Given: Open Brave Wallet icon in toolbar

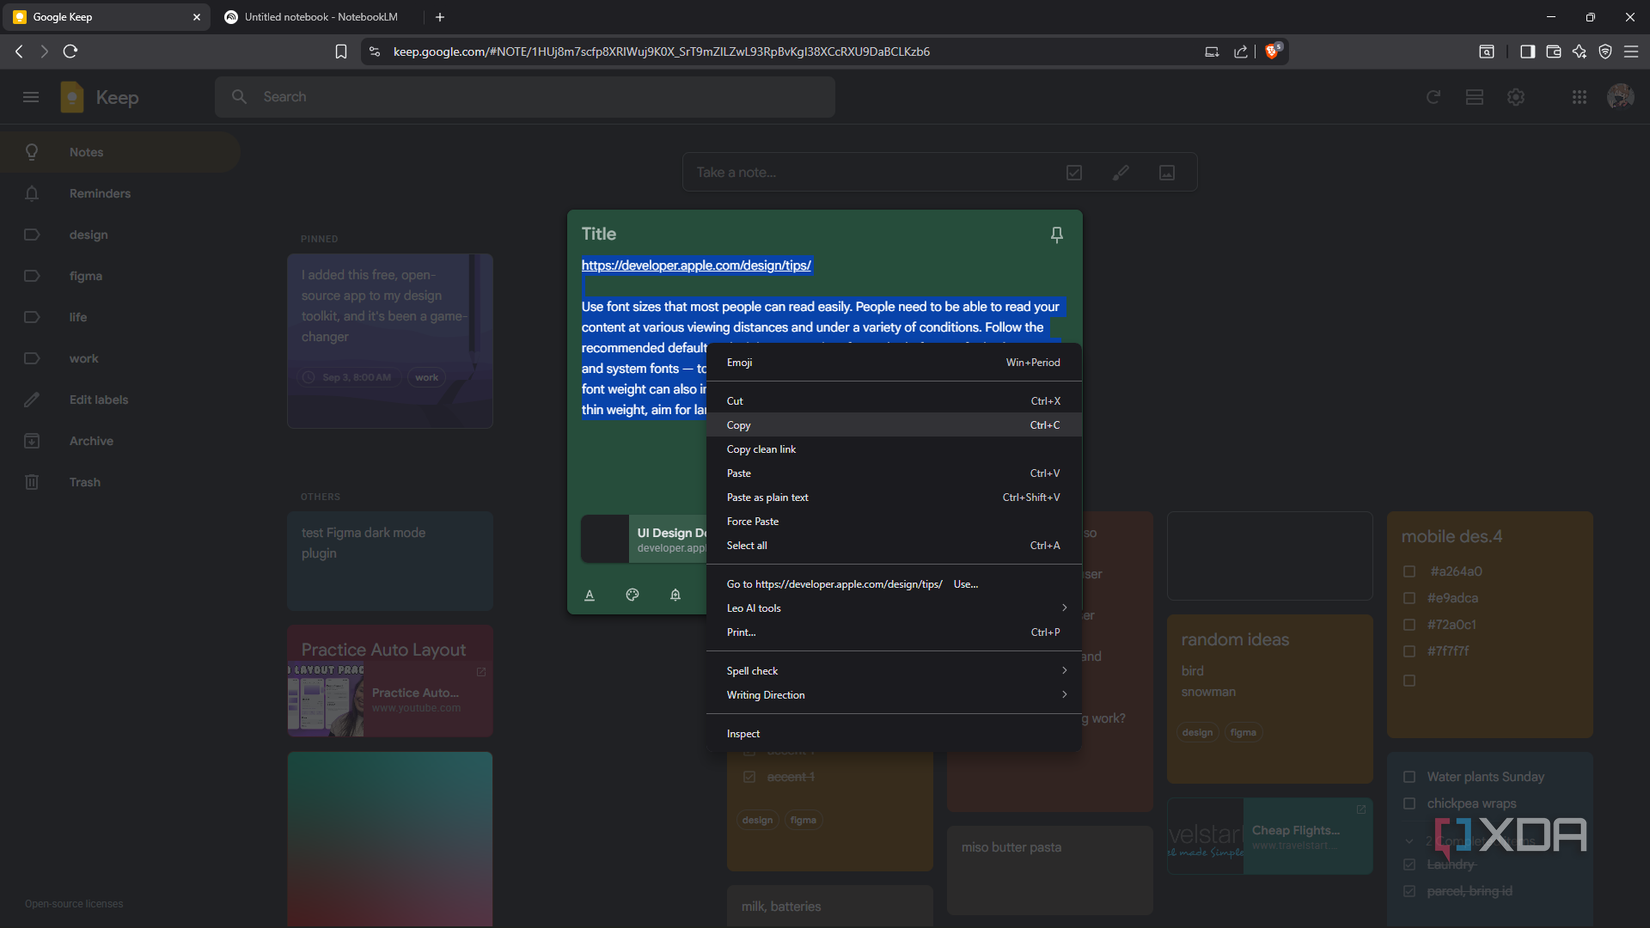Looking at the screenshot, I should tap(1553, 51).
